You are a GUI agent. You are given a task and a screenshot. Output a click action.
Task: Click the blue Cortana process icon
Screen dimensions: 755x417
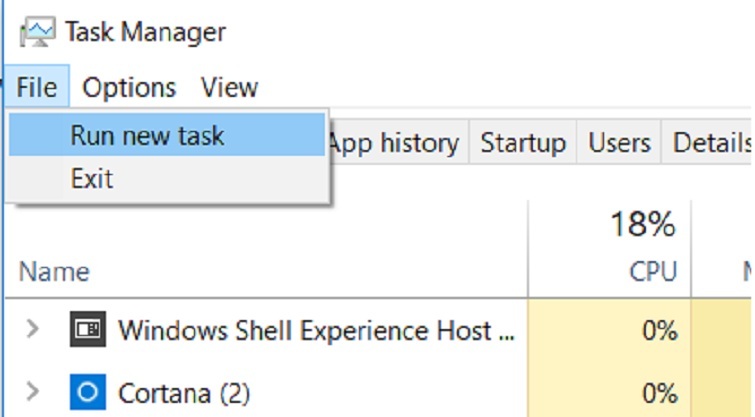[x=88, y=391]
